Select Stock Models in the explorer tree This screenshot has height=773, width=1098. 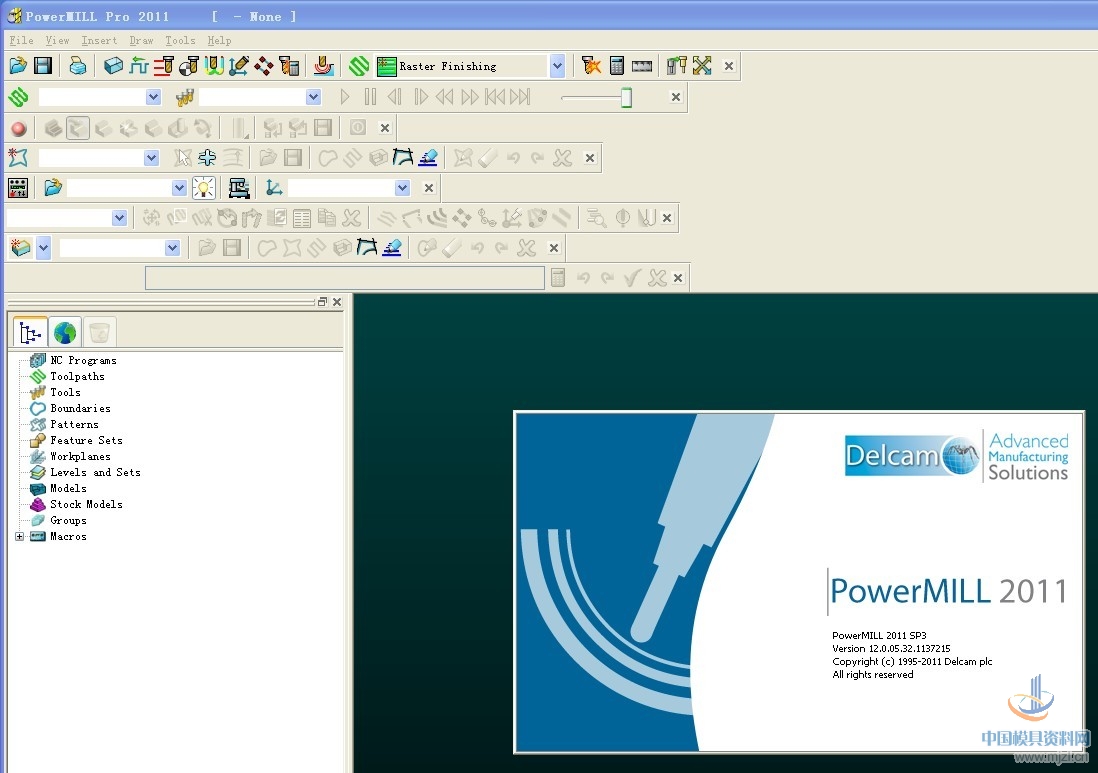86,504
